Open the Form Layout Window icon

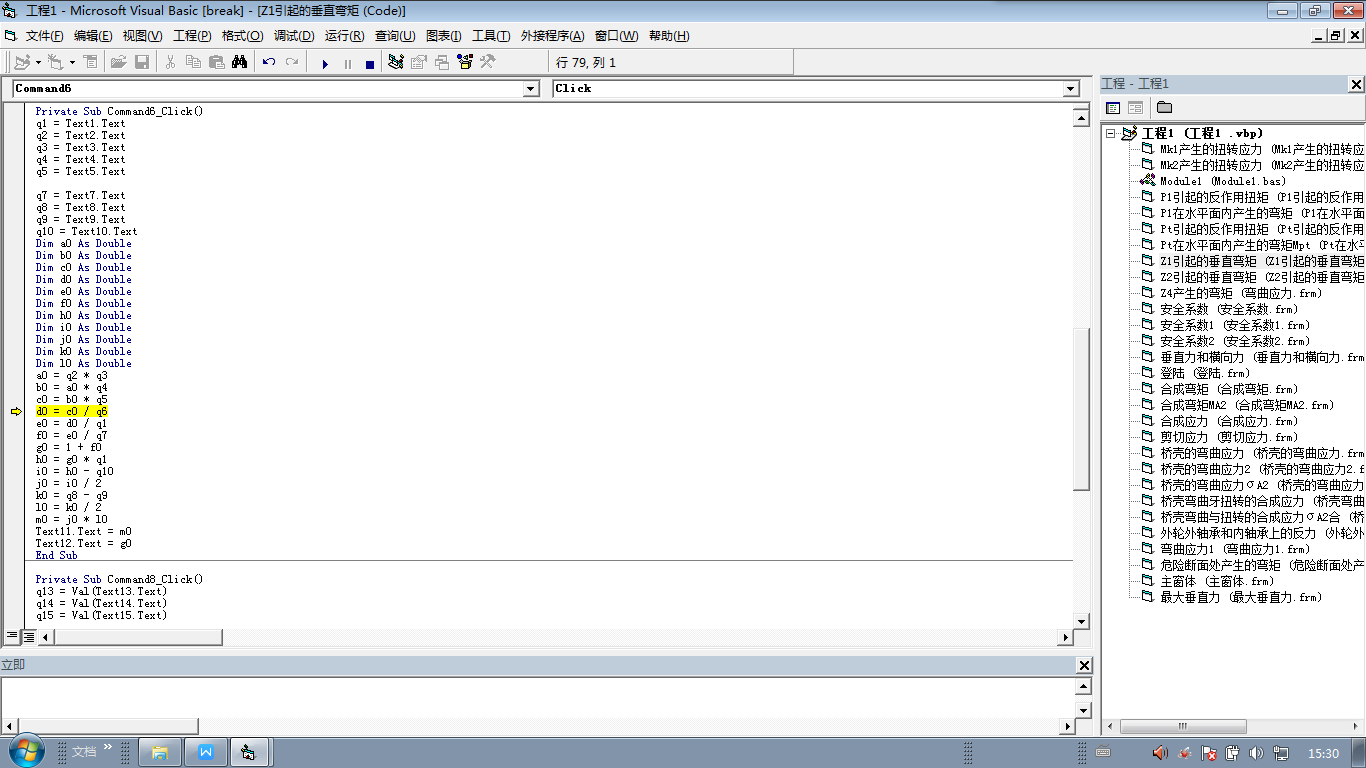click(x=442, y=62)
